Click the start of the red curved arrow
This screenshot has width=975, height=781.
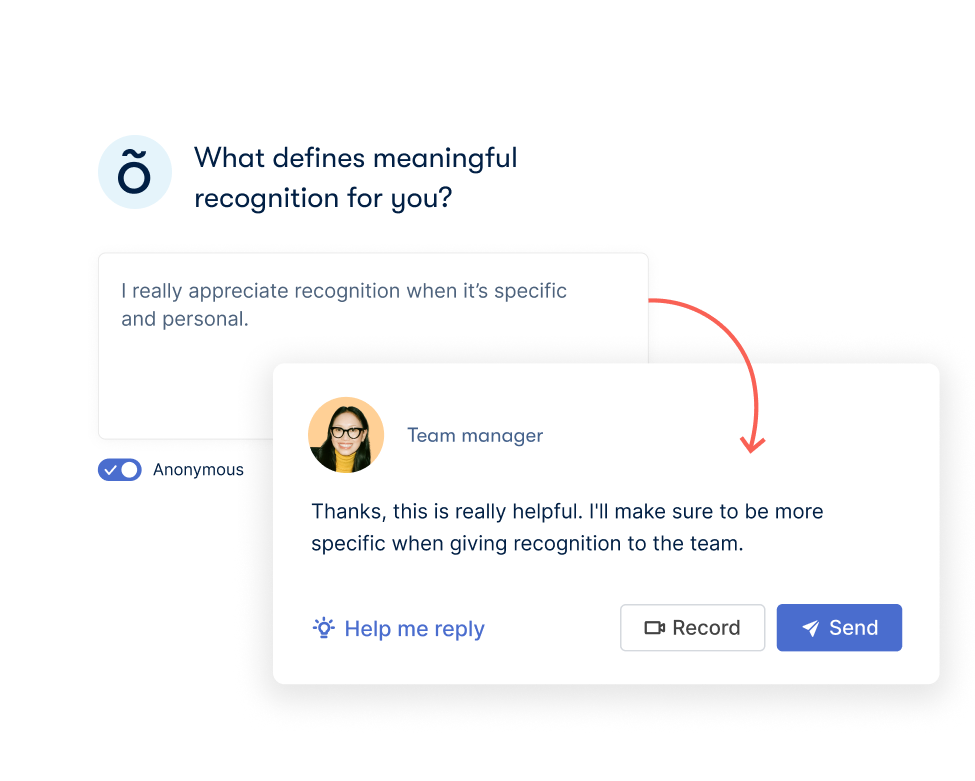(x=653, y=301)
